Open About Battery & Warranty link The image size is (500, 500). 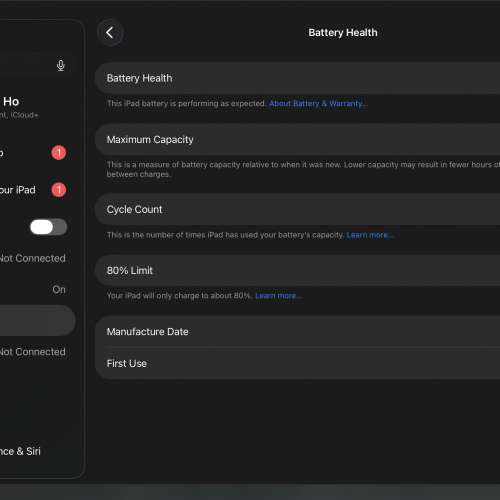tap(318, 104)
